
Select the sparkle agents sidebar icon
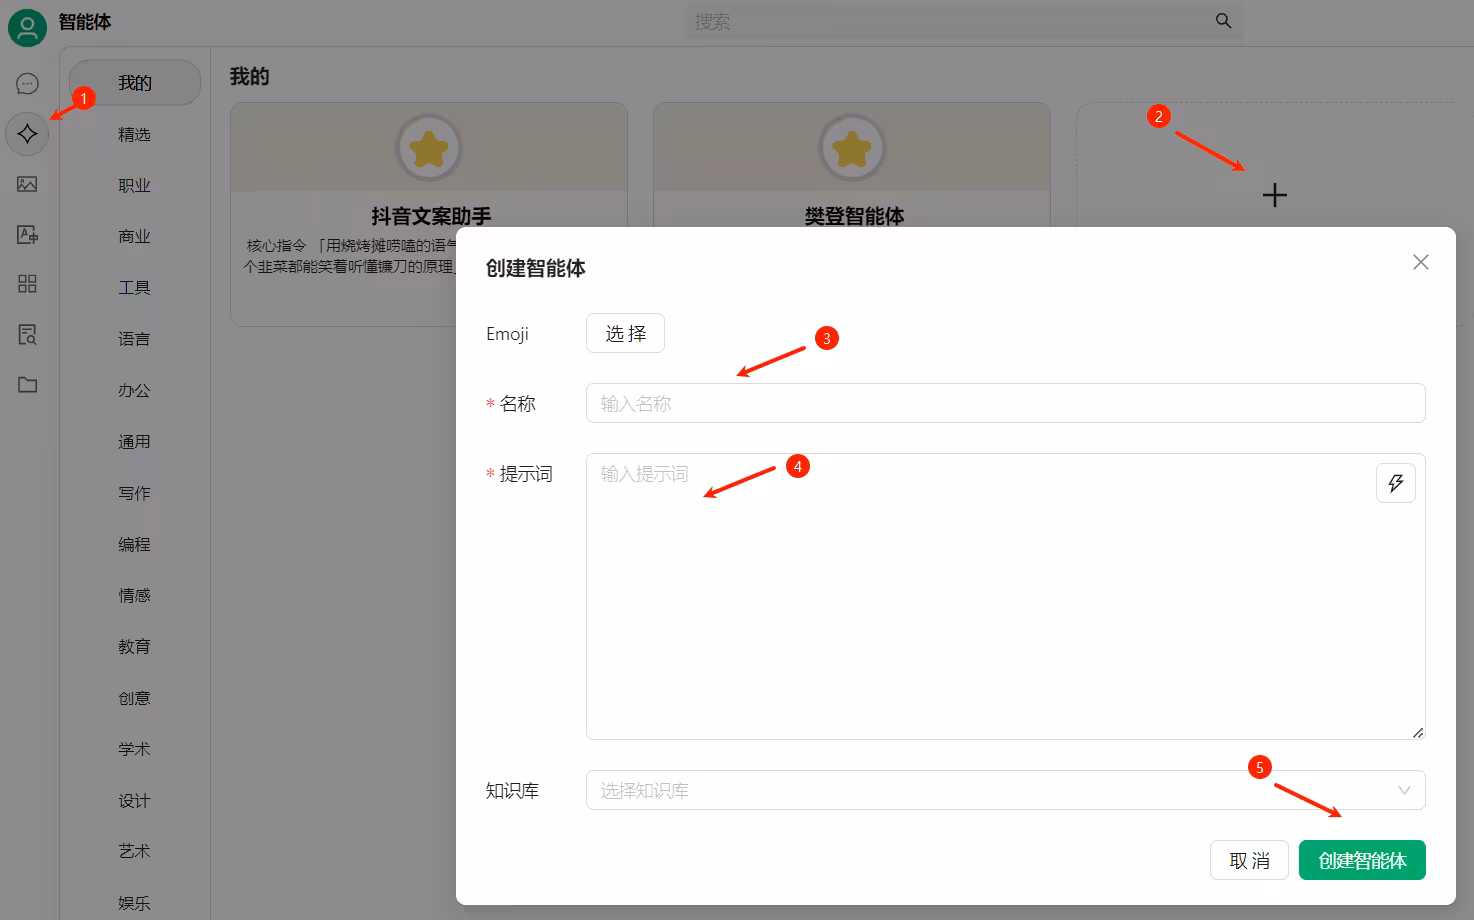point(28,134)
